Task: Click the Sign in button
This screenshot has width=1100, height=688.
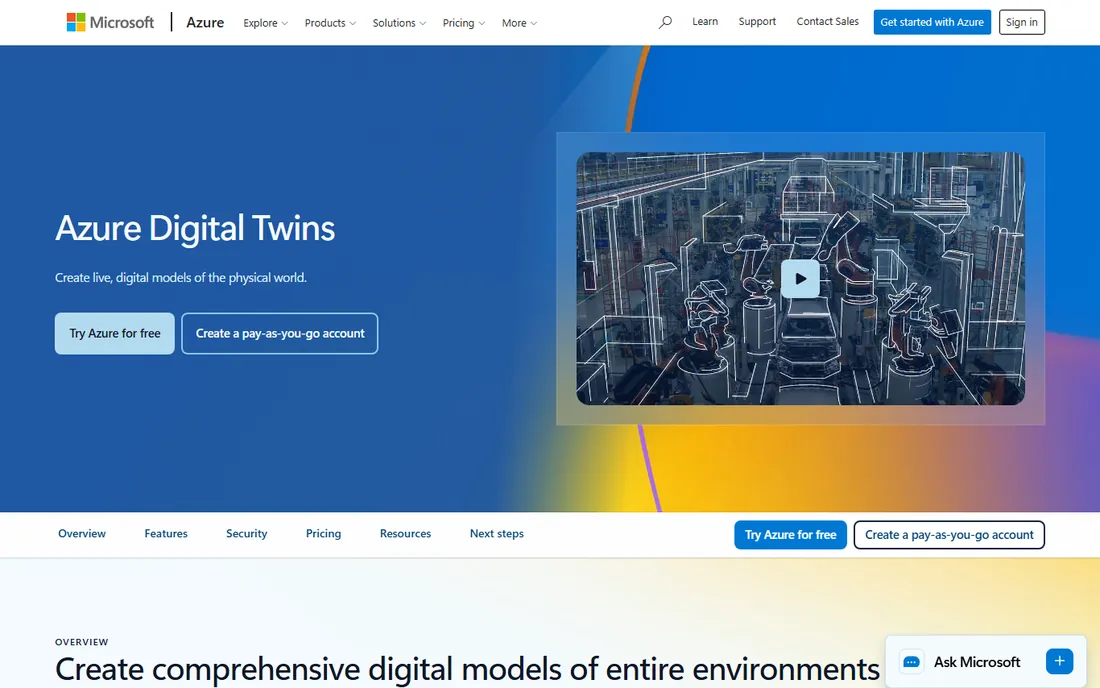Action: [x=1021, y=22]
